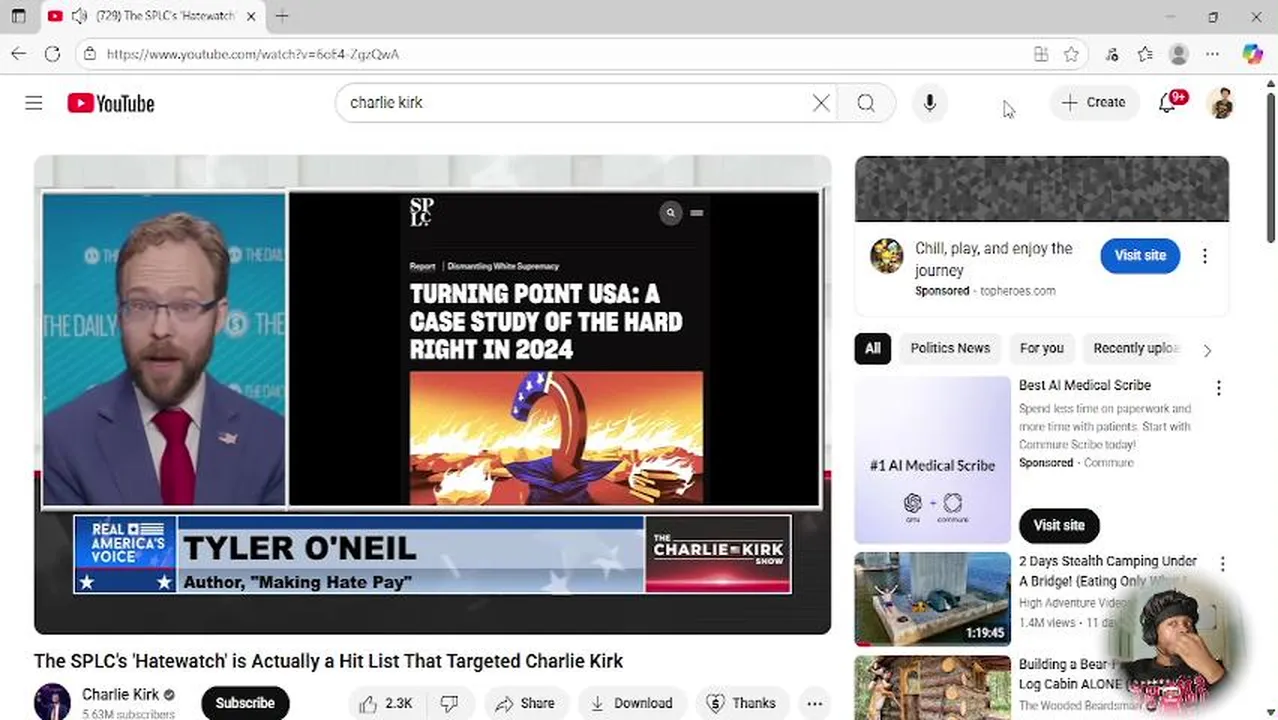Click the video player area

click(x=432, y=395)
